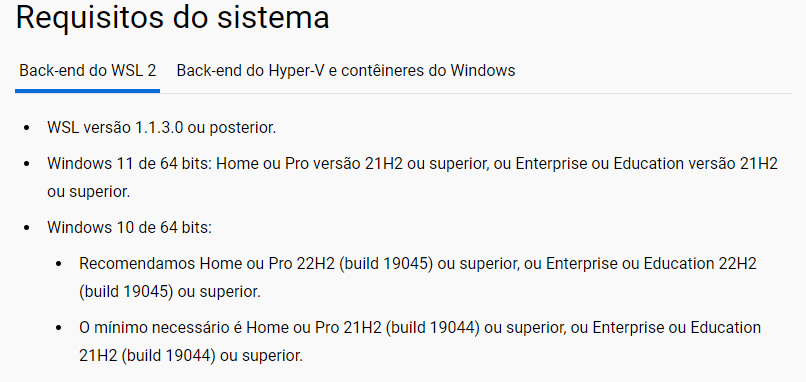Click the blue underline of active tab

(87, 91)
